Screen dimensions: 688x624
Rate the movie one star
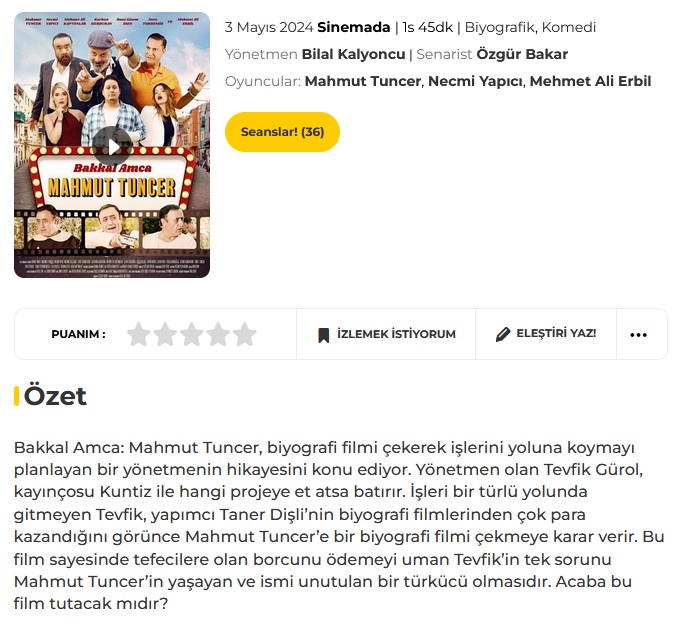pos(139,334)
